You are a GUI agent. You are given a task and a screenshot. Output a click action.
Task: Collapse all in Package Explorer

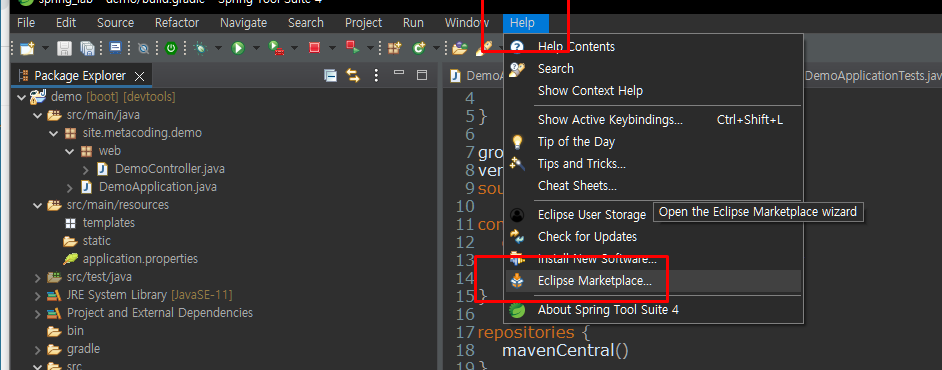pos(330,76)
